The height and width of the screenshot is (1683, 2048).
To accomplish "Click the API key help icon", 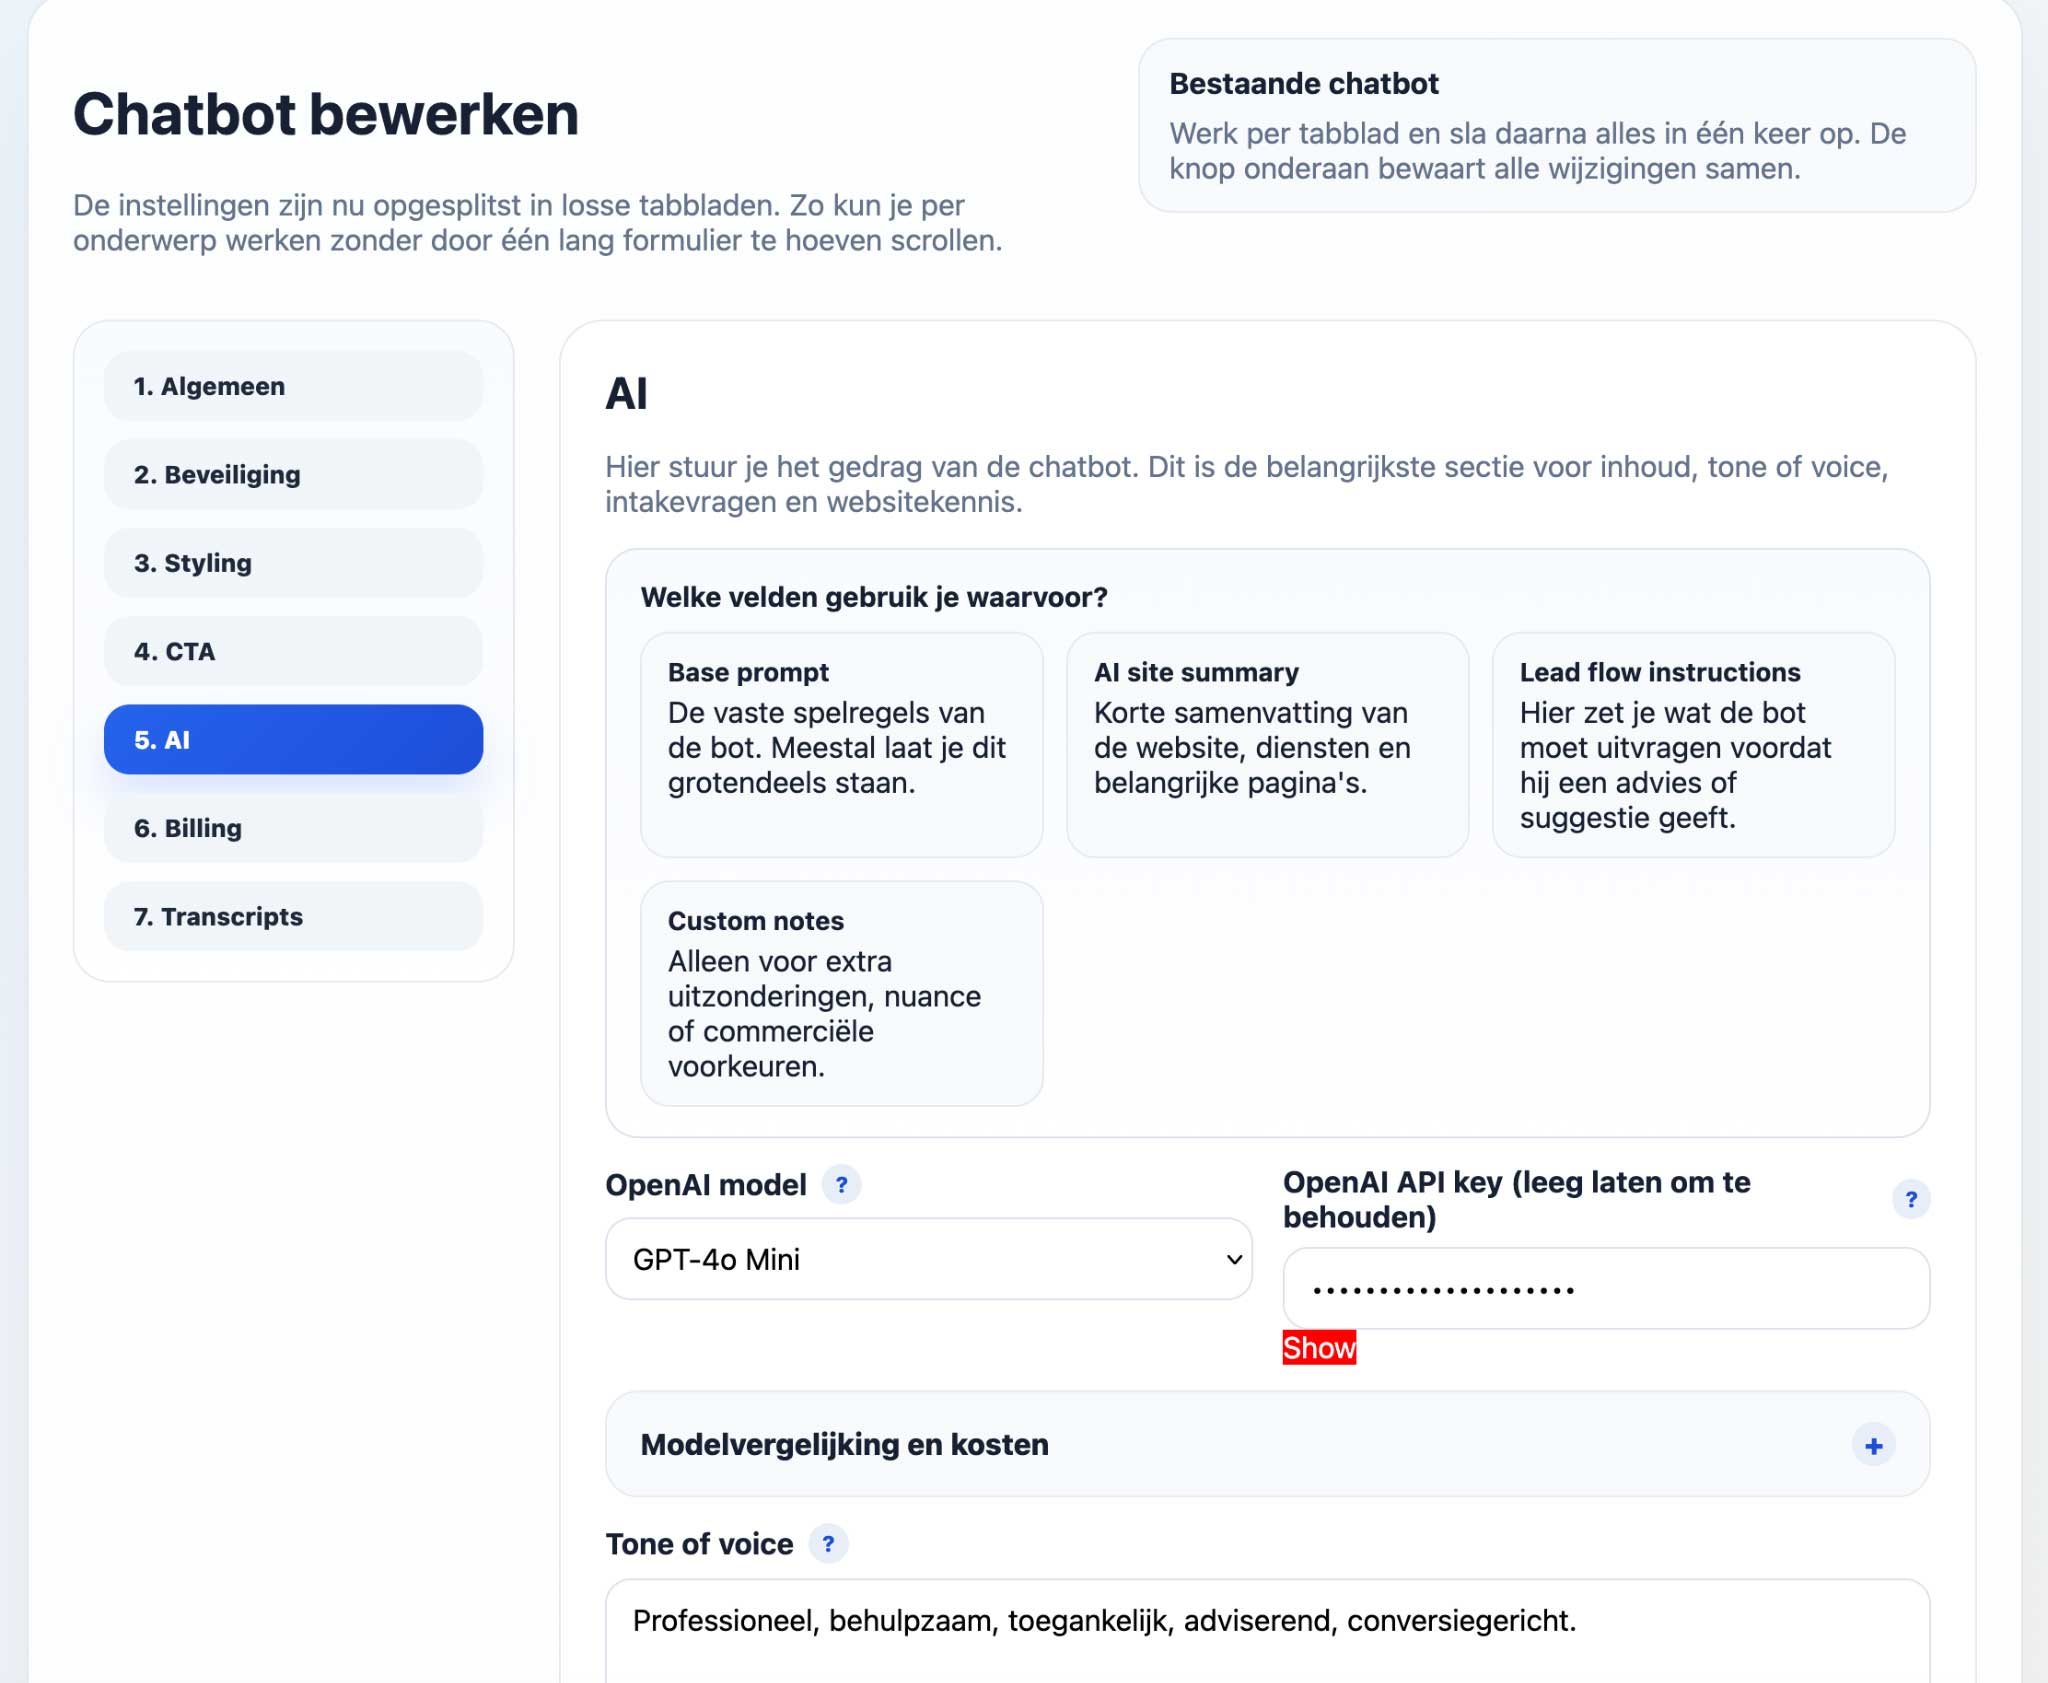I will (1910, 1199).
